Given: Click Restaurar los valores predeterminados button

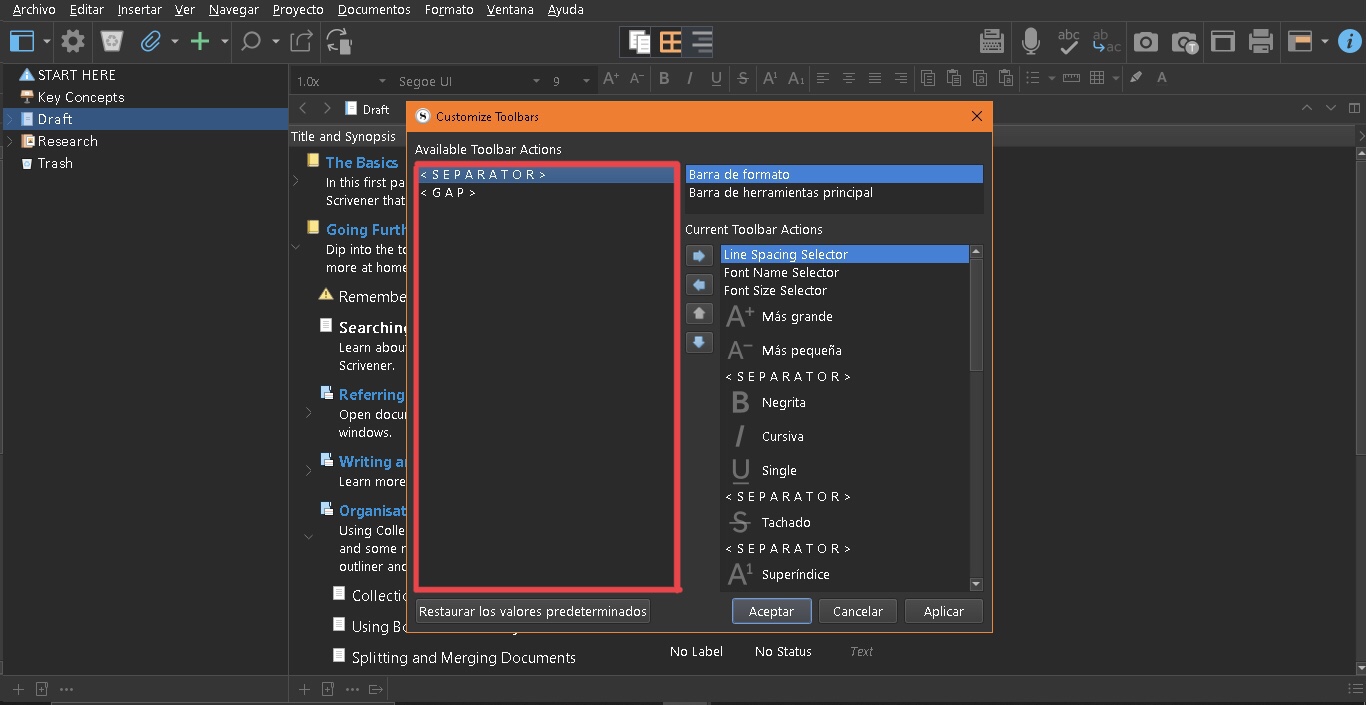Looking at the screenshot, I should 532,611.
